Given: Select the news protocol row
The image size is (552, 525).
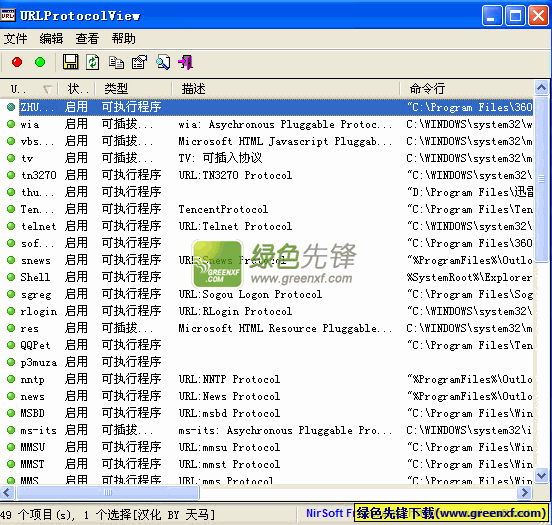Looking at the screenshot, I should click(266, 396).
